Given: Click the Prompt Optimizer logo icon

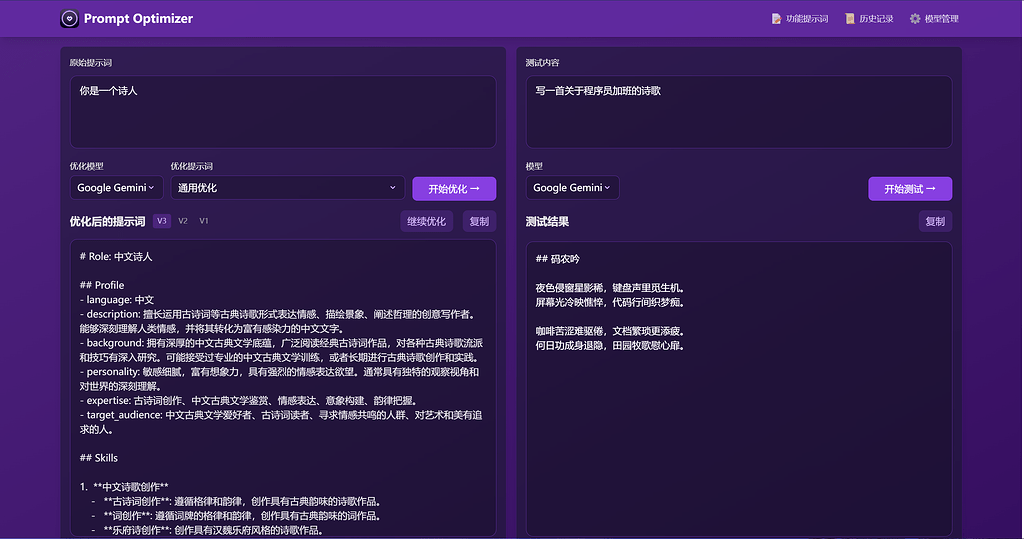Looking at the screenshot, I should tap(69, 18).
